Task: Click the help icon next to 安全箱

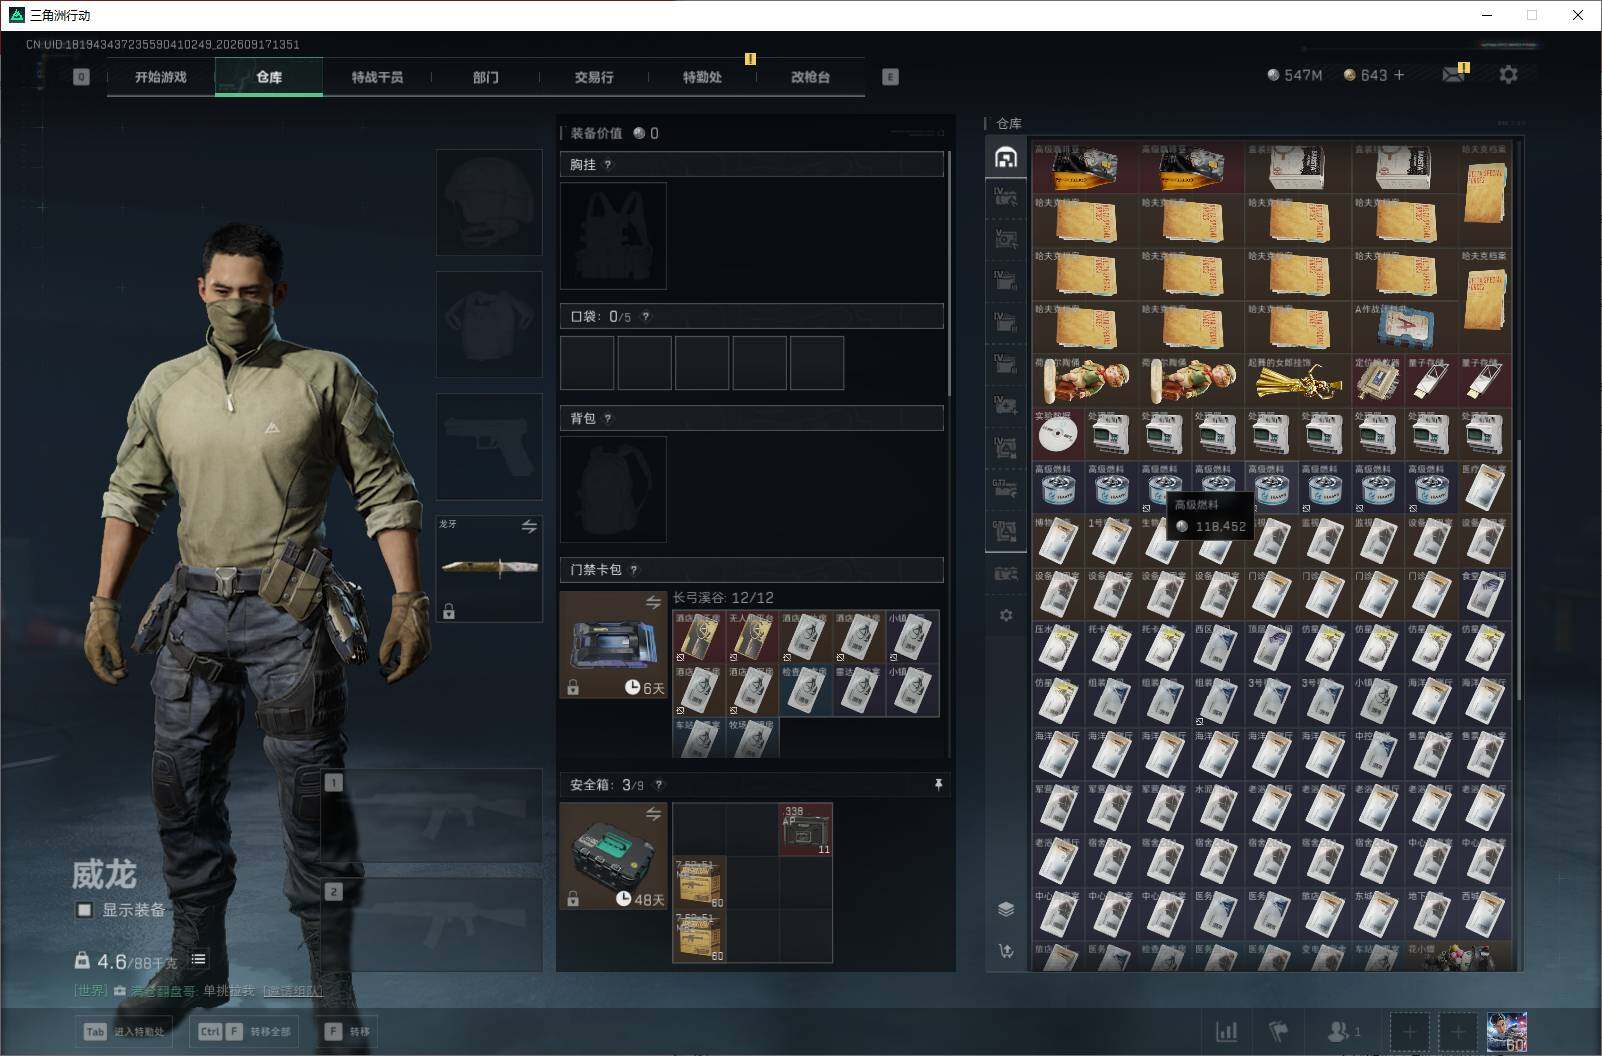Action: [658, 786]
